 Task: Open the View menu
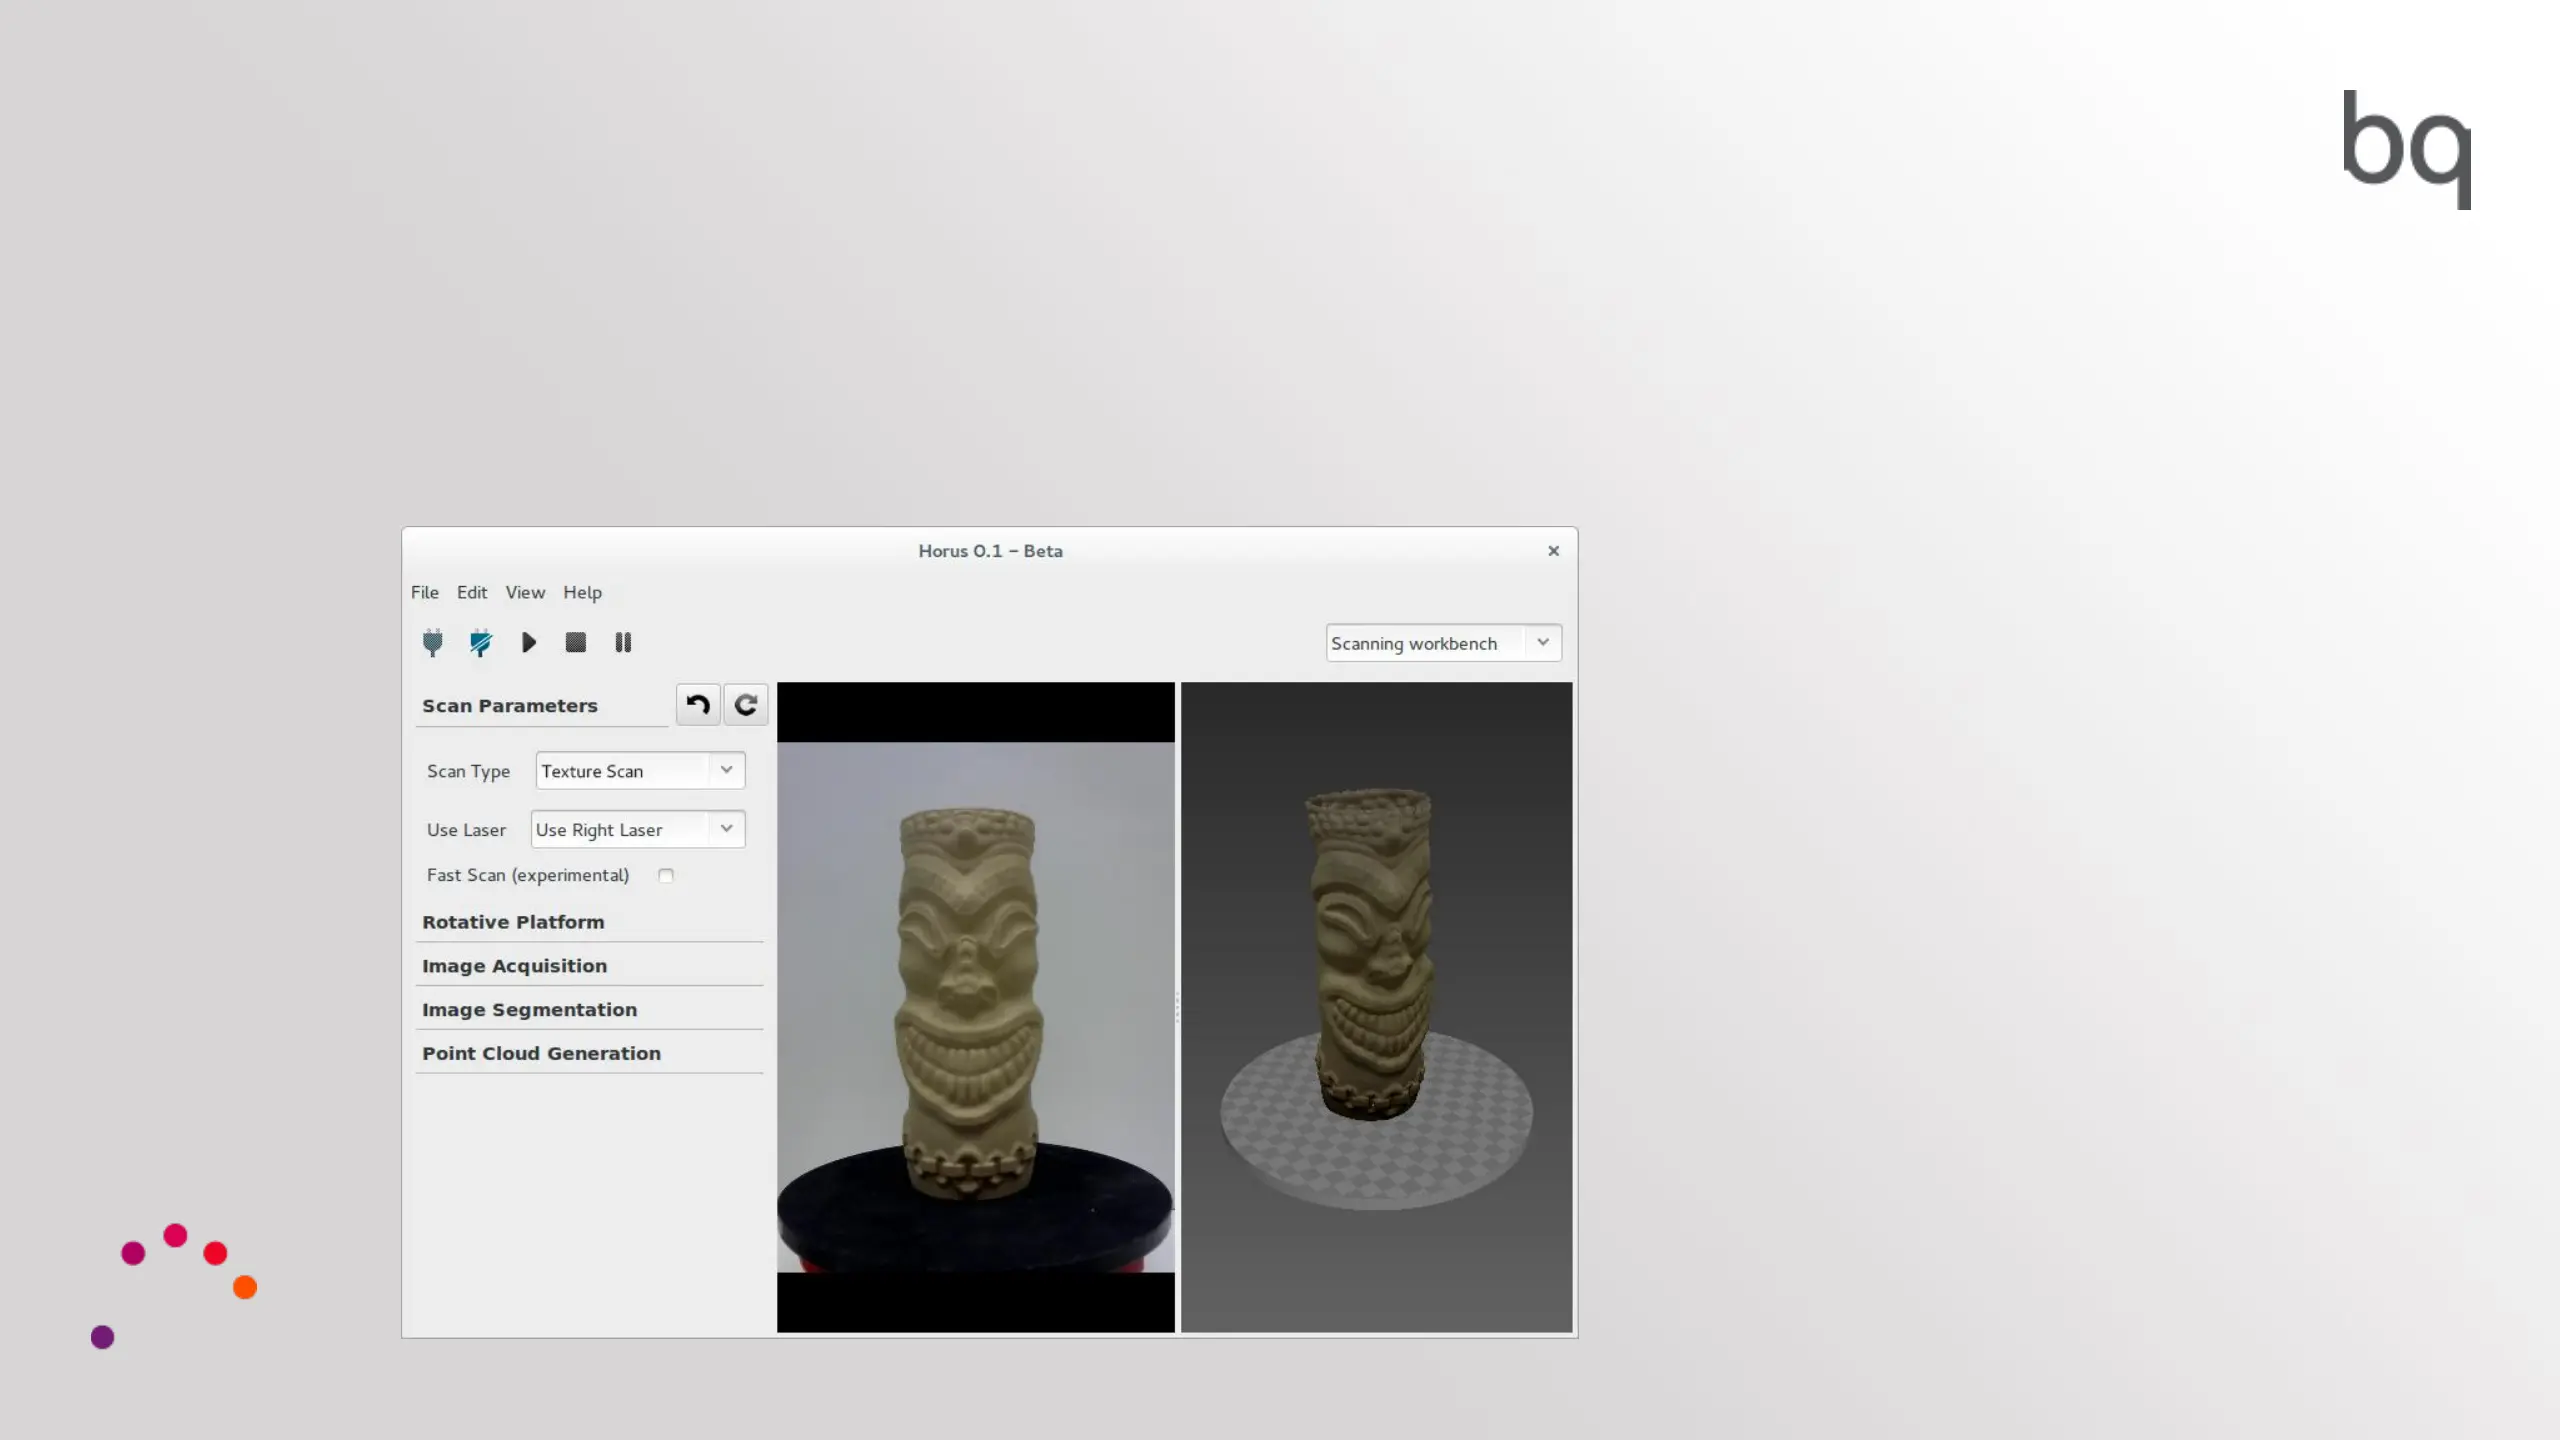(525, 592)
